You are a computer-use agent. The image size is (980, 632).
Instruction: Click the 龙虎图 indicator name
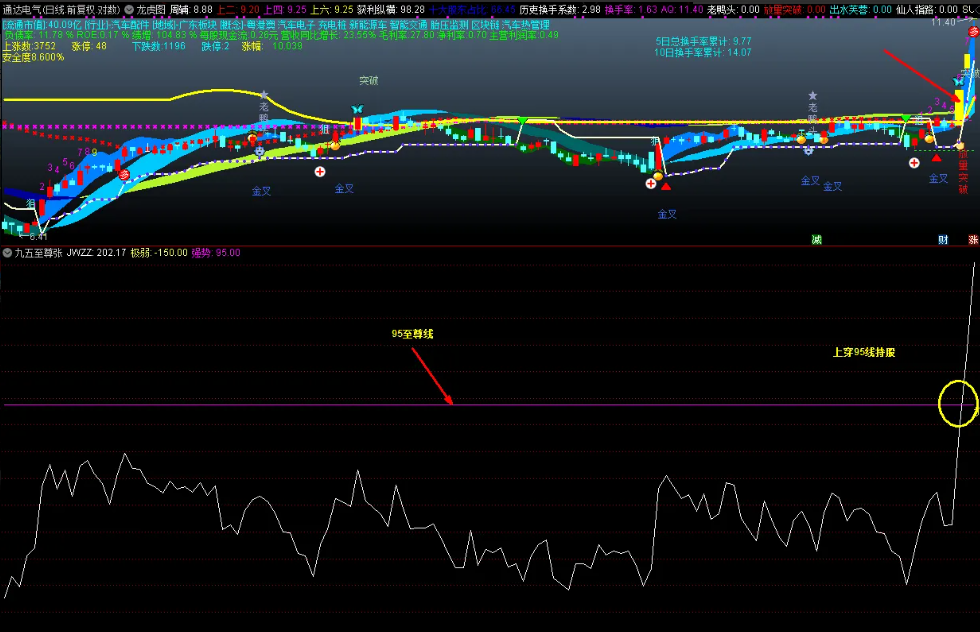151,9
